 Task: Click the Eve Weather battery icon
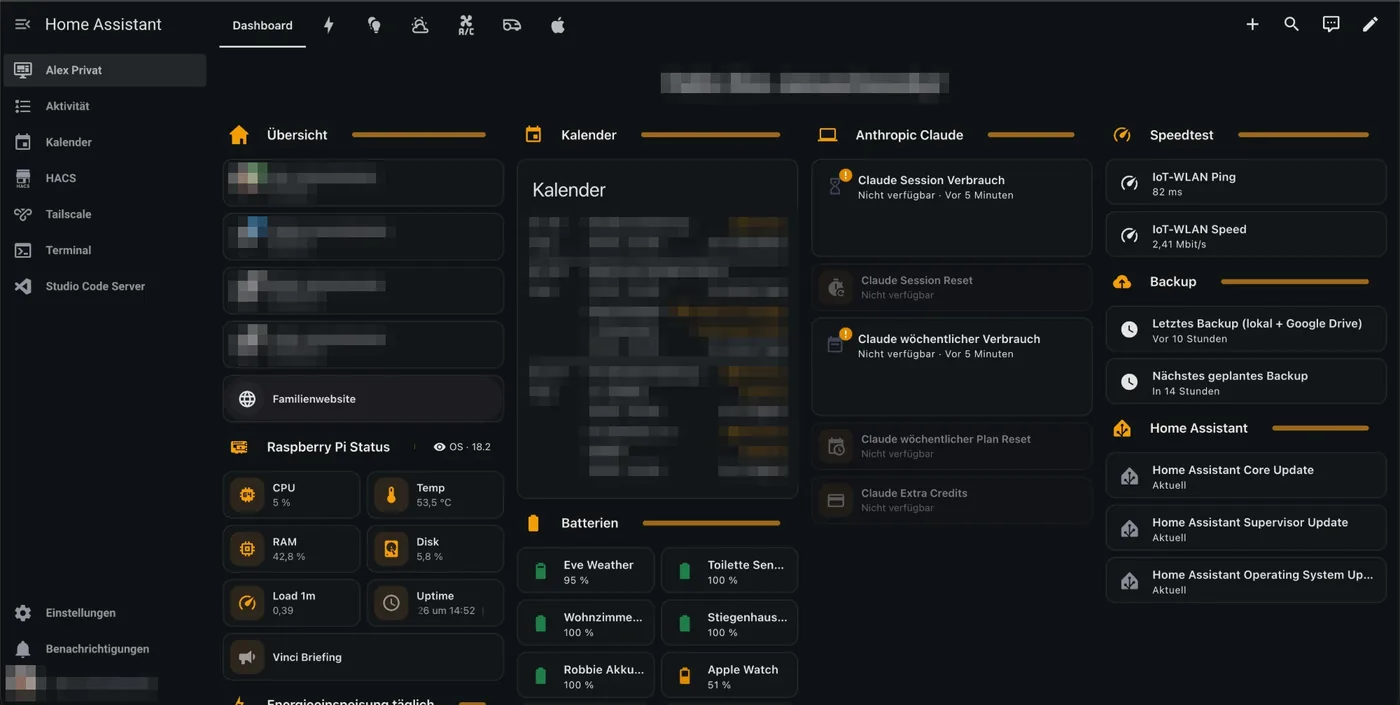pos(541,572)
